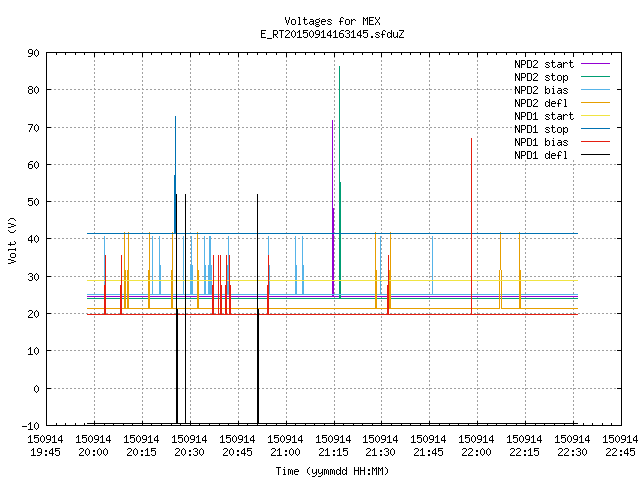Click the "NPD1 start" legend label
The height and width of the screenshot is (480, 640).
coord(544,116)
